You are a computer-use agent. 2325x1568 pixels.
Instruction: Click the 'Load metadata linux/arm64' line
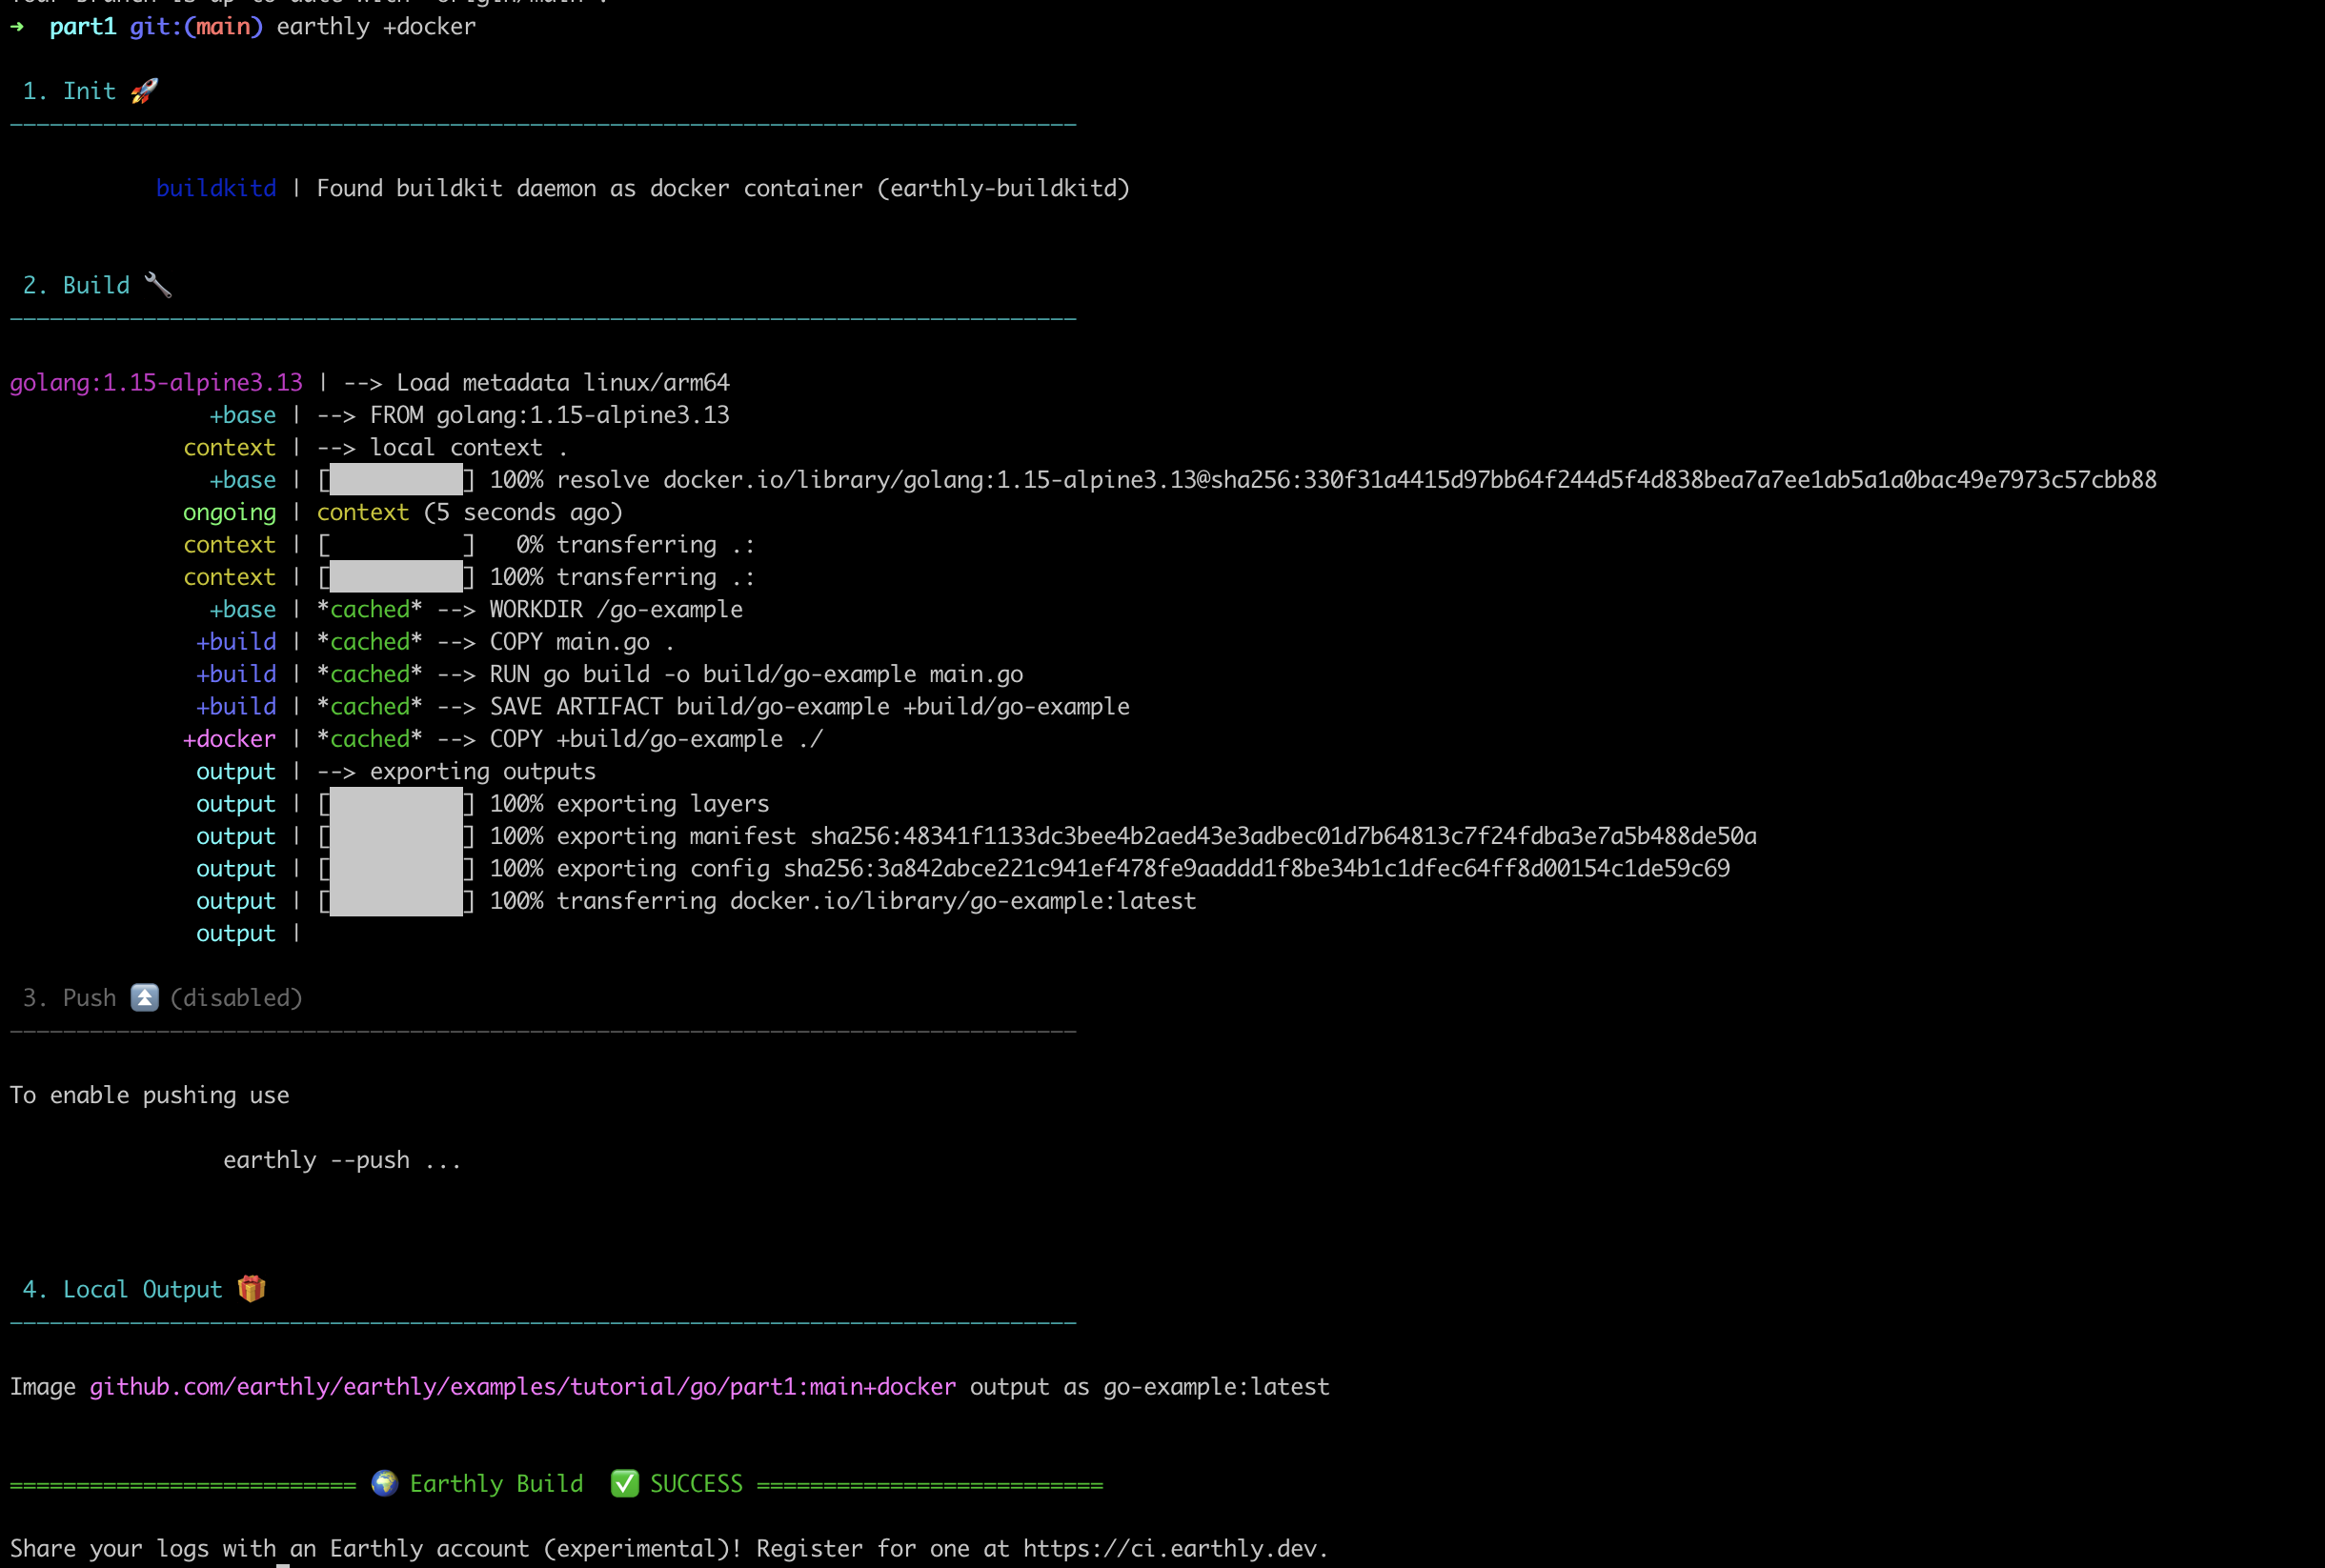[537, 383]
